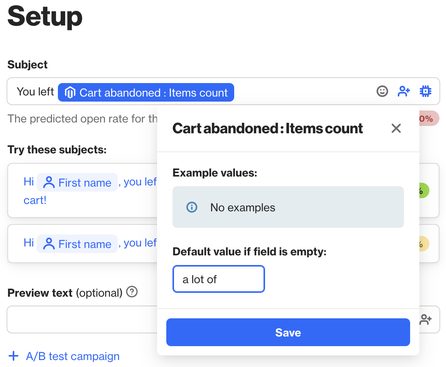Open the AI chip icon in Subject field
Screen dimensions: 446x367
(x=425, y=91)
